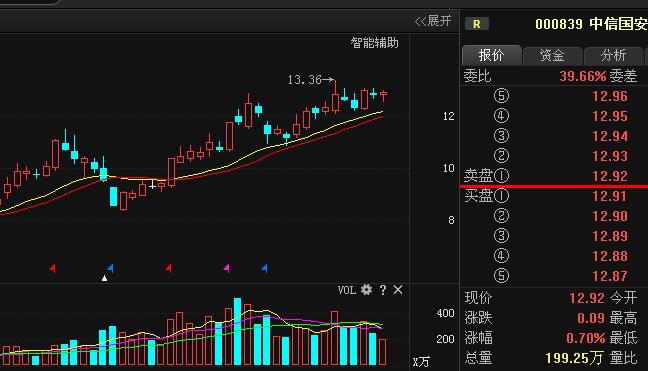Viewport: 648px width, 371px height.
Task: Expand the panel via 展开
Action: tap(433, 21)
